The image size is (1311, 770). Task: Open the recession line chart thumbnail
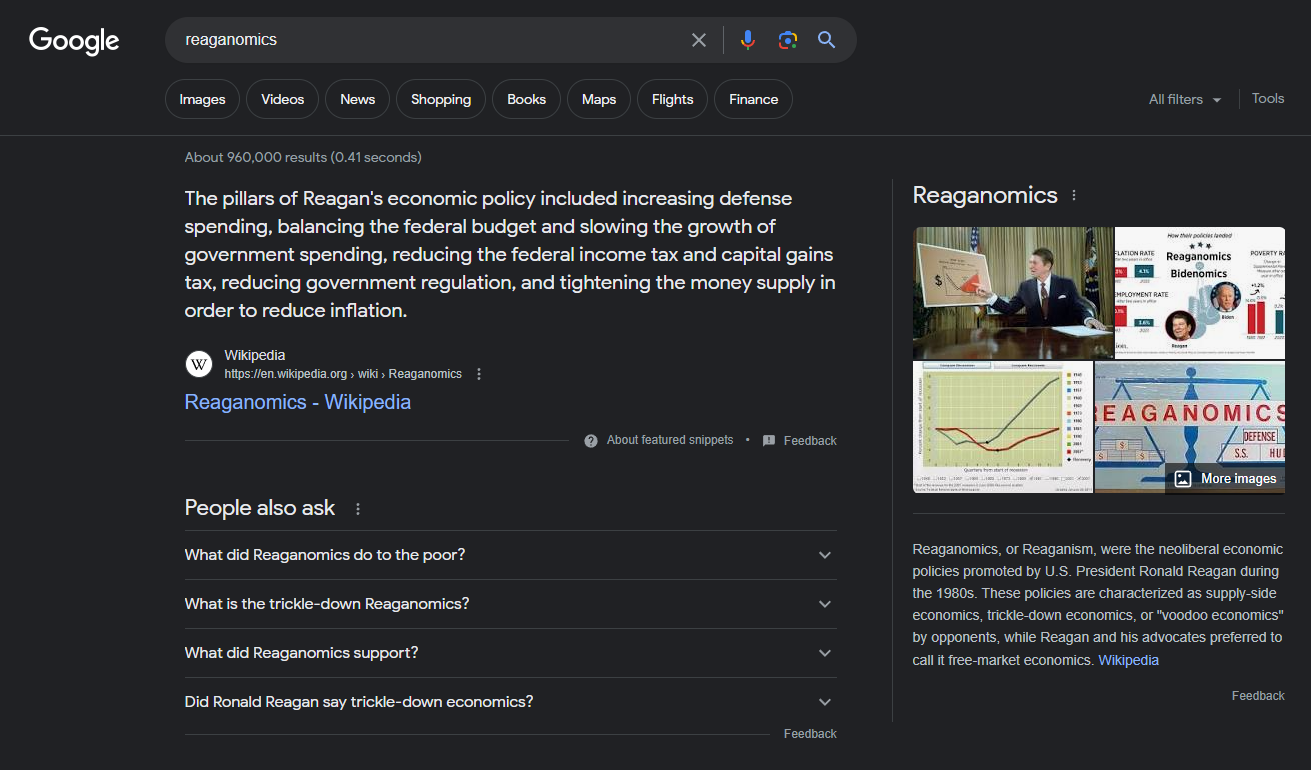click(1003, 427)
